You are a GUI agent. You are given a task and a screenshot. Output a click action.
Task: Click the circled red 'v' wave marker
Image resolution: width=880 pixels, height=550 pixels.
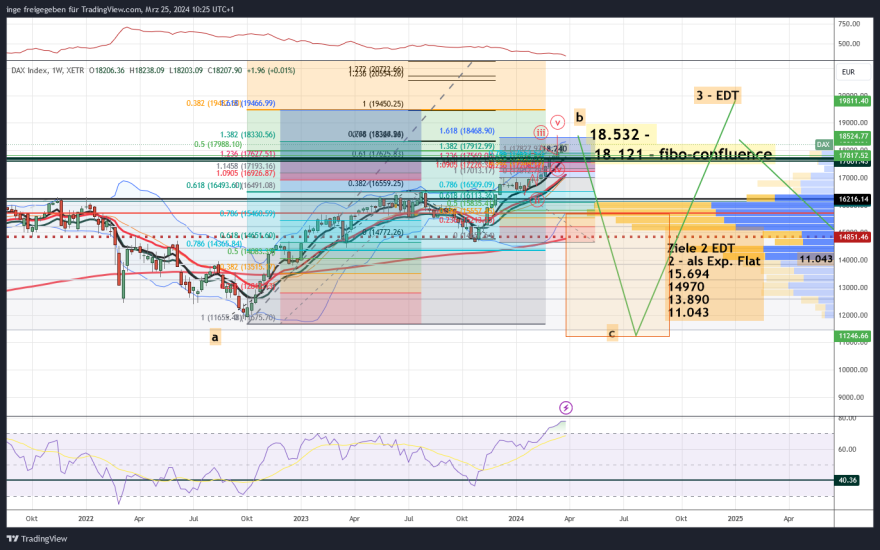[557, 121]
